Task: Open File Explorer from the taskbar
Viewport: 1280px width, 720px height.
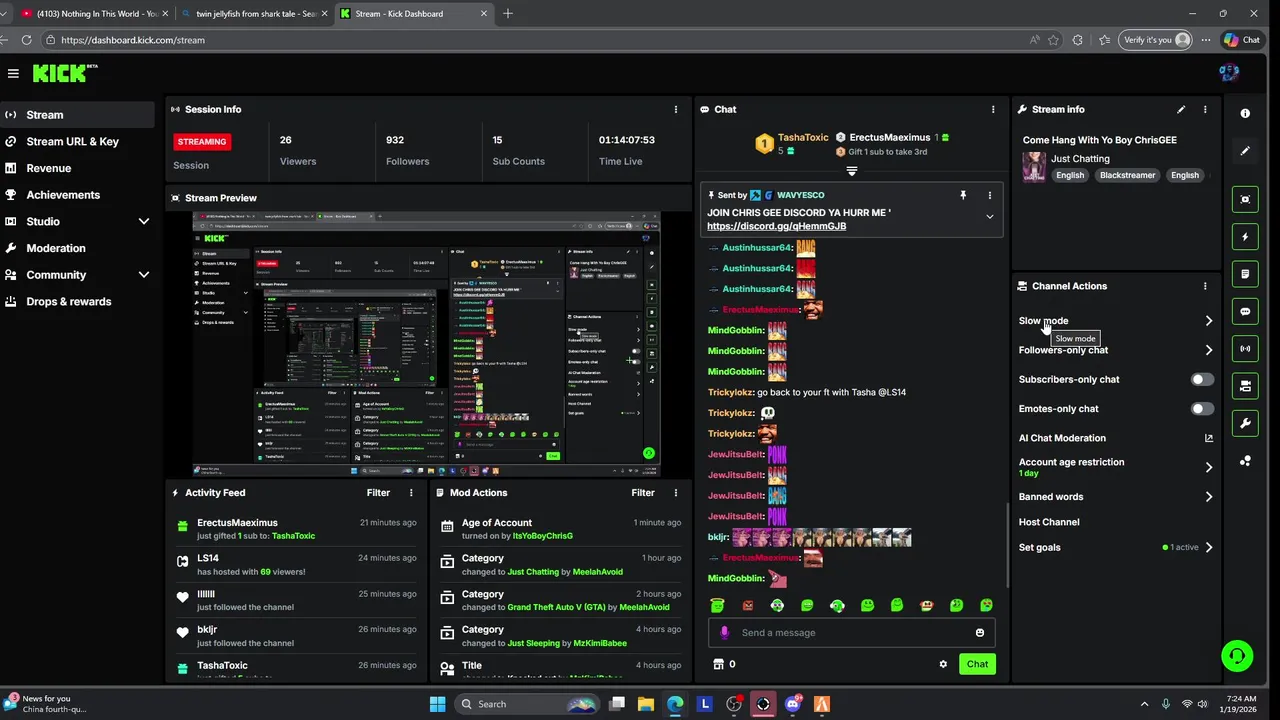Action: coord(646,704)
